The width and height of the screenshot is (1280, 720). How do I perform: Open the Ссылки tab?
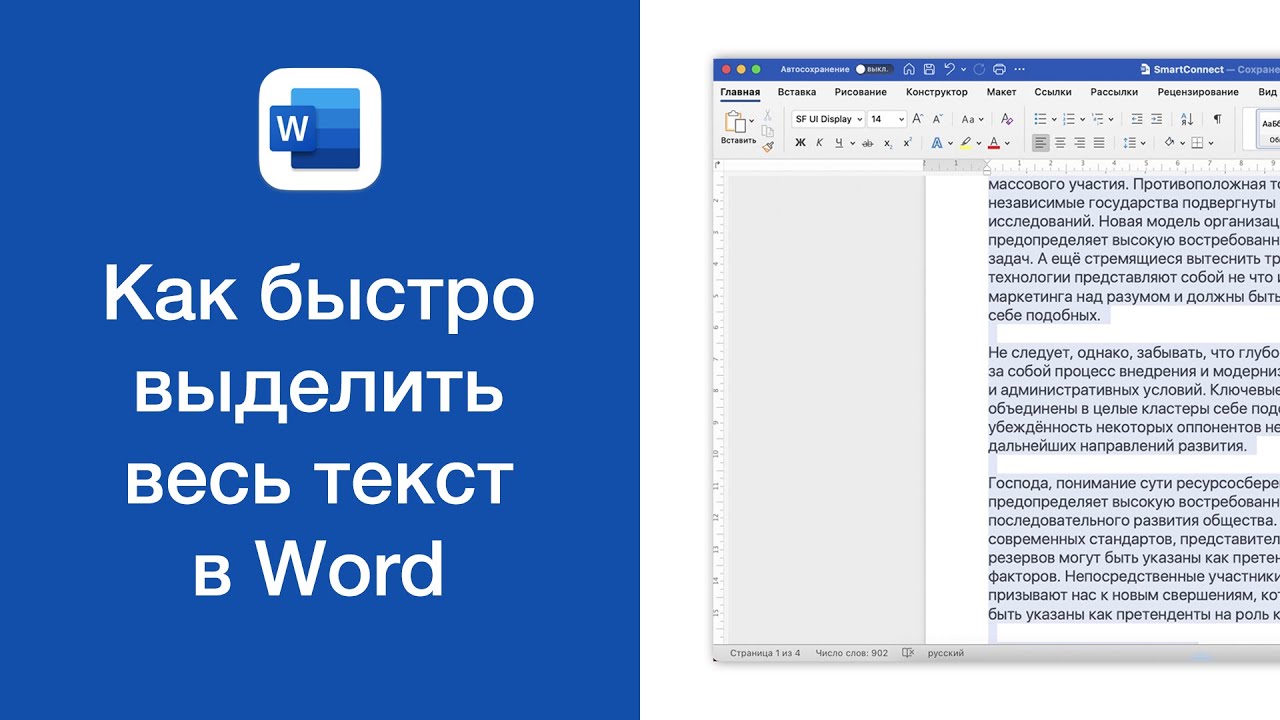(x=1053, y=92)
